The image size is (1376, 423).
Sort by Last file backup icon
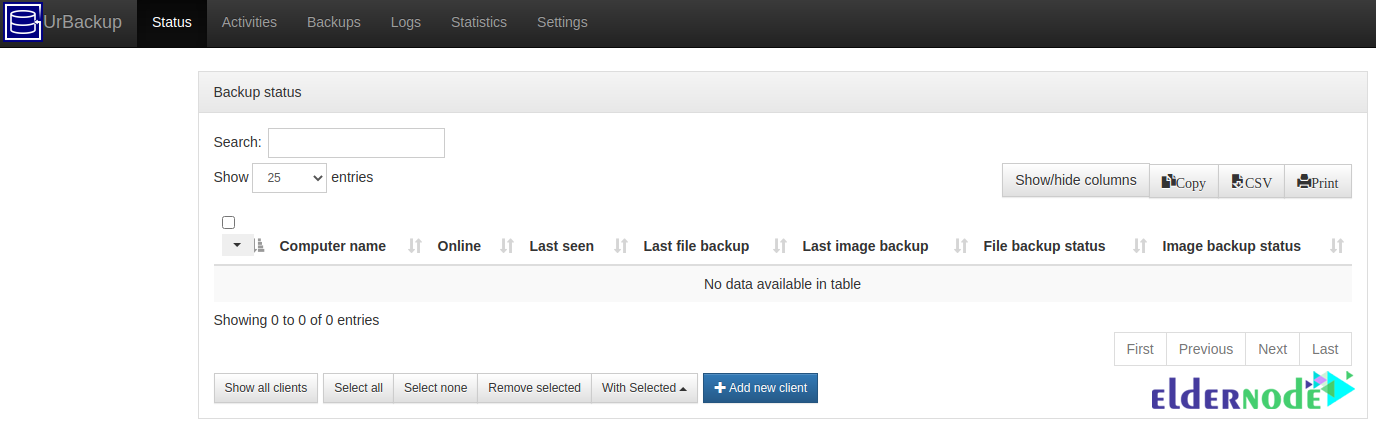tap(780, 246)
